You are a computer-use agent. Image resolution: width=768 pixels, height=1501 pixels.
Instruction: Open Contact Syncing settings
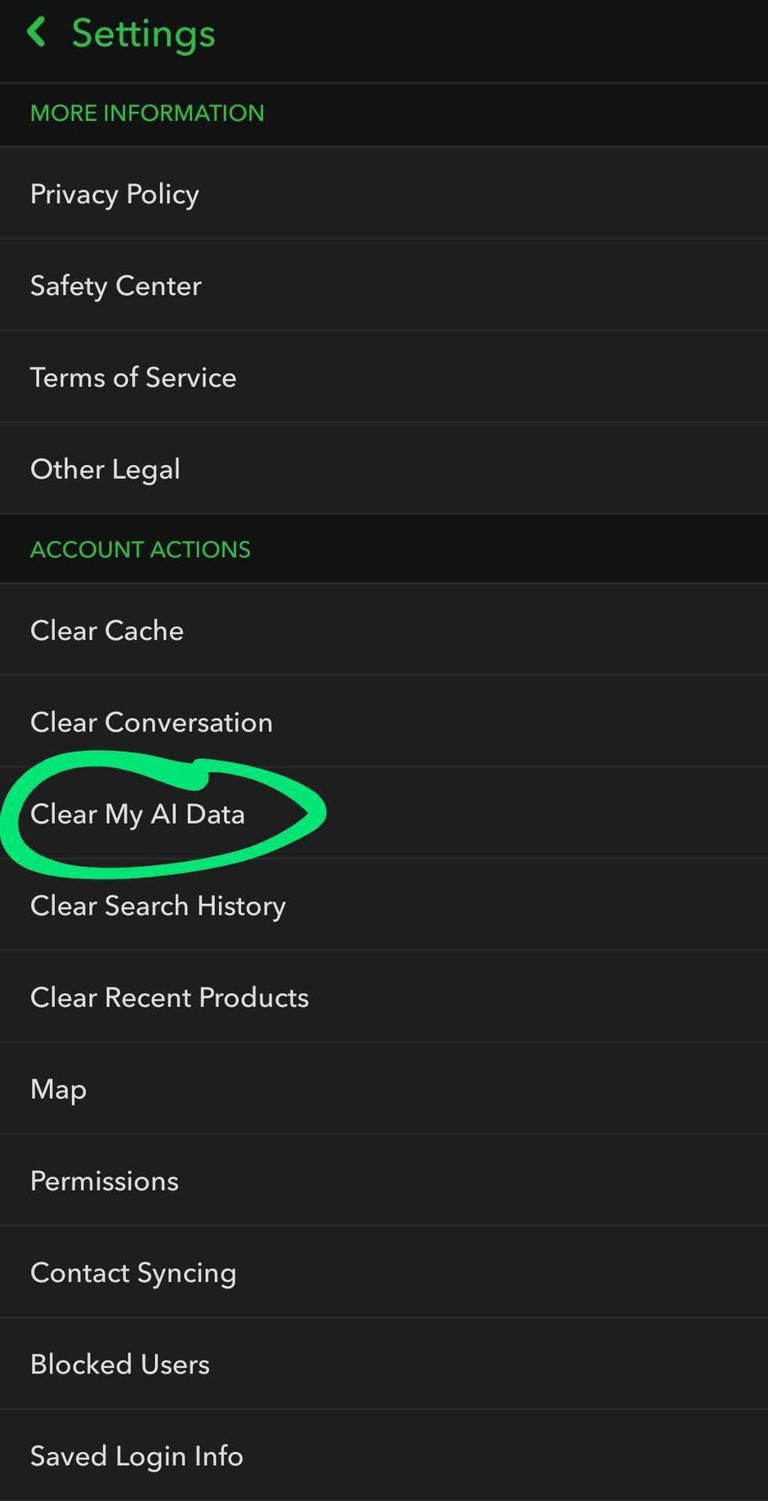pos(133,1272)
